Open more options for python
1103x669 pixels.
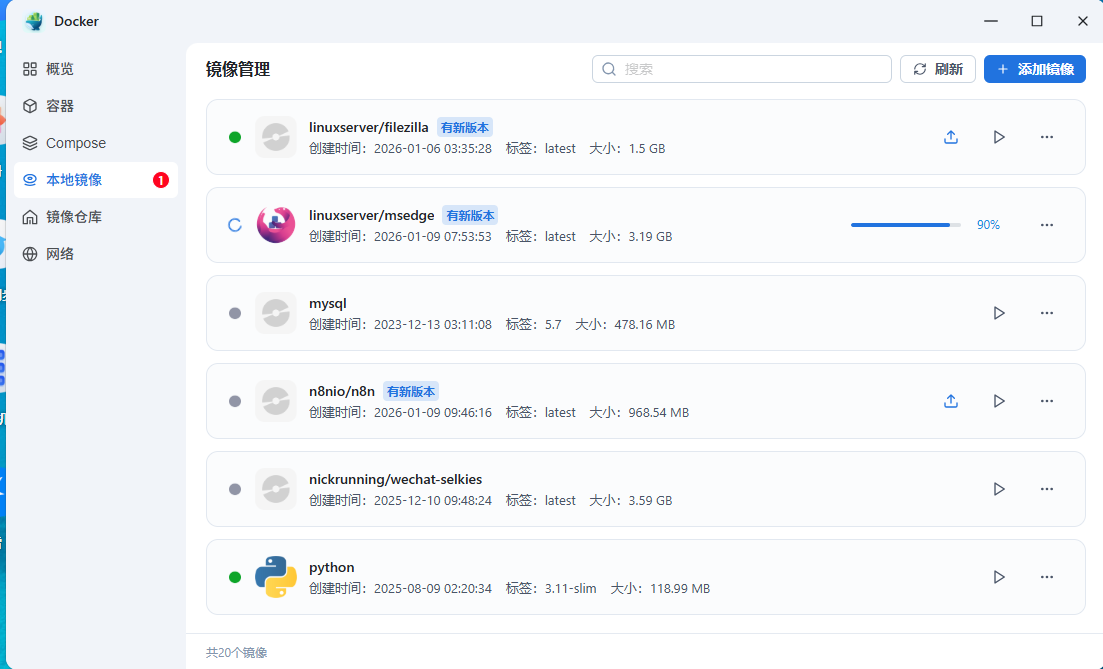1047,577
